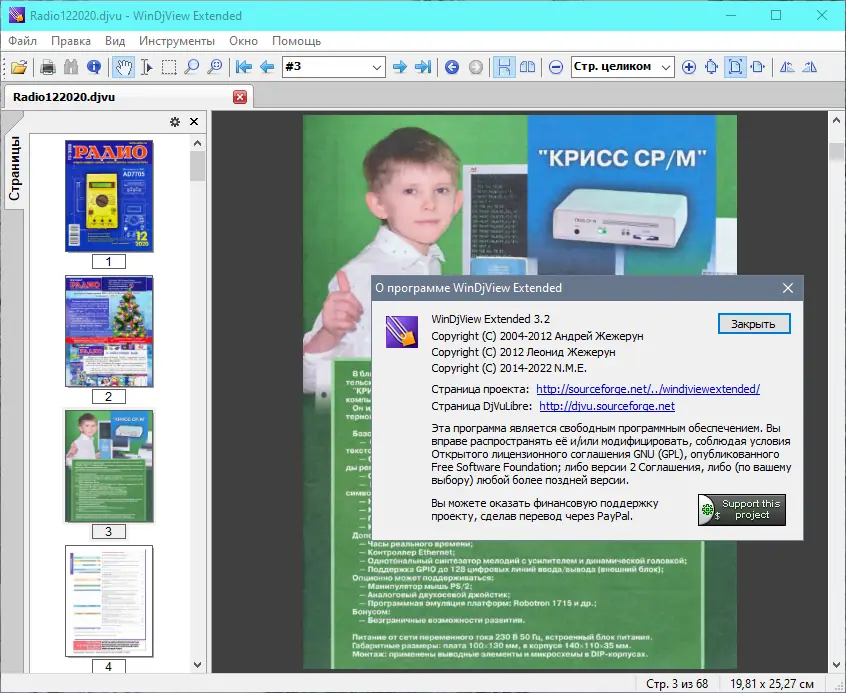The width and height of the screenshot is (846, 693).
Task: Click the thumbnails panel scrollbar thumb
Action: click(197, 166)
